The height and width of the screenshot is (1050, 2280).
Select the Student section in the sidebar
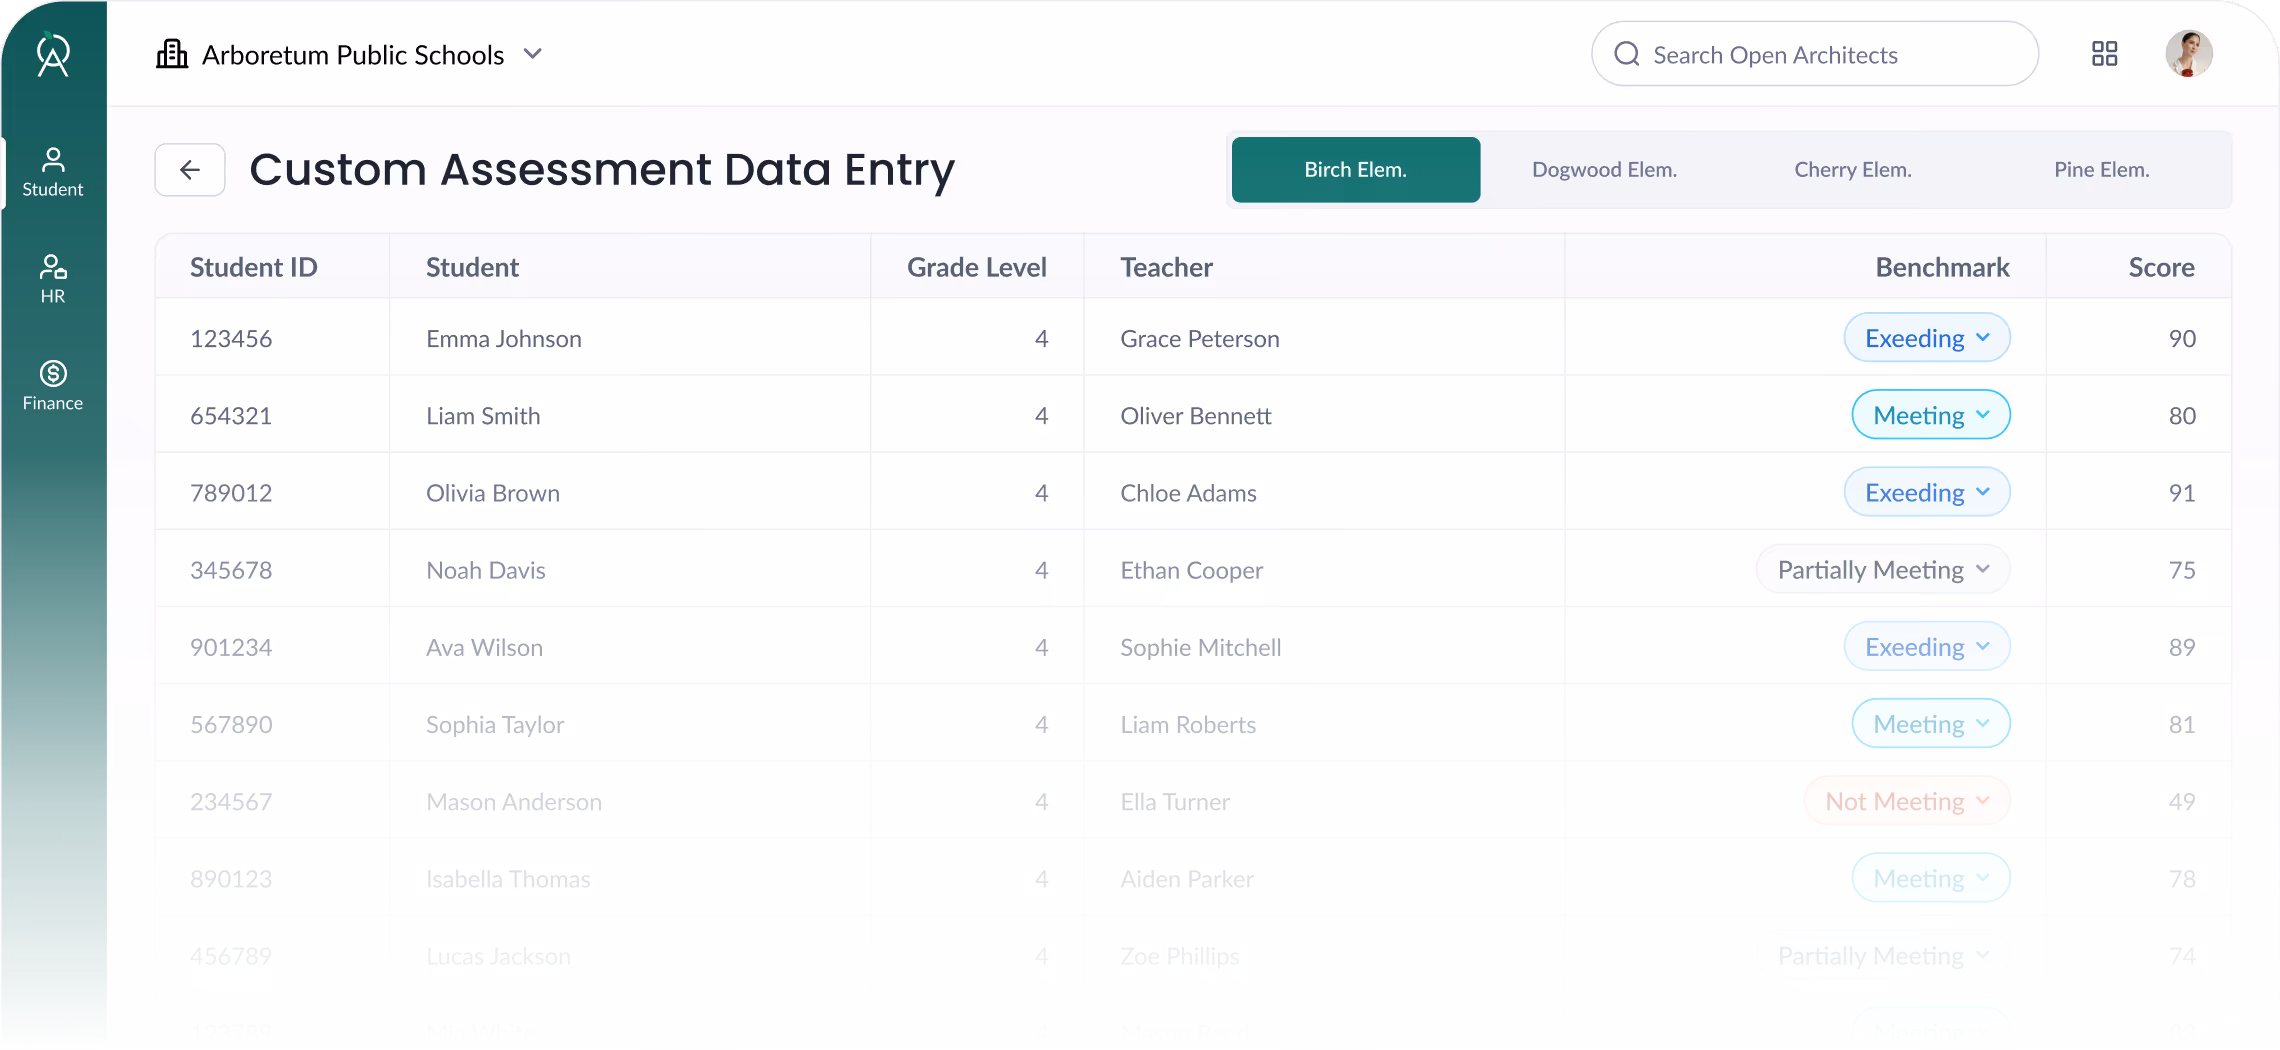[x=53, y=170]
